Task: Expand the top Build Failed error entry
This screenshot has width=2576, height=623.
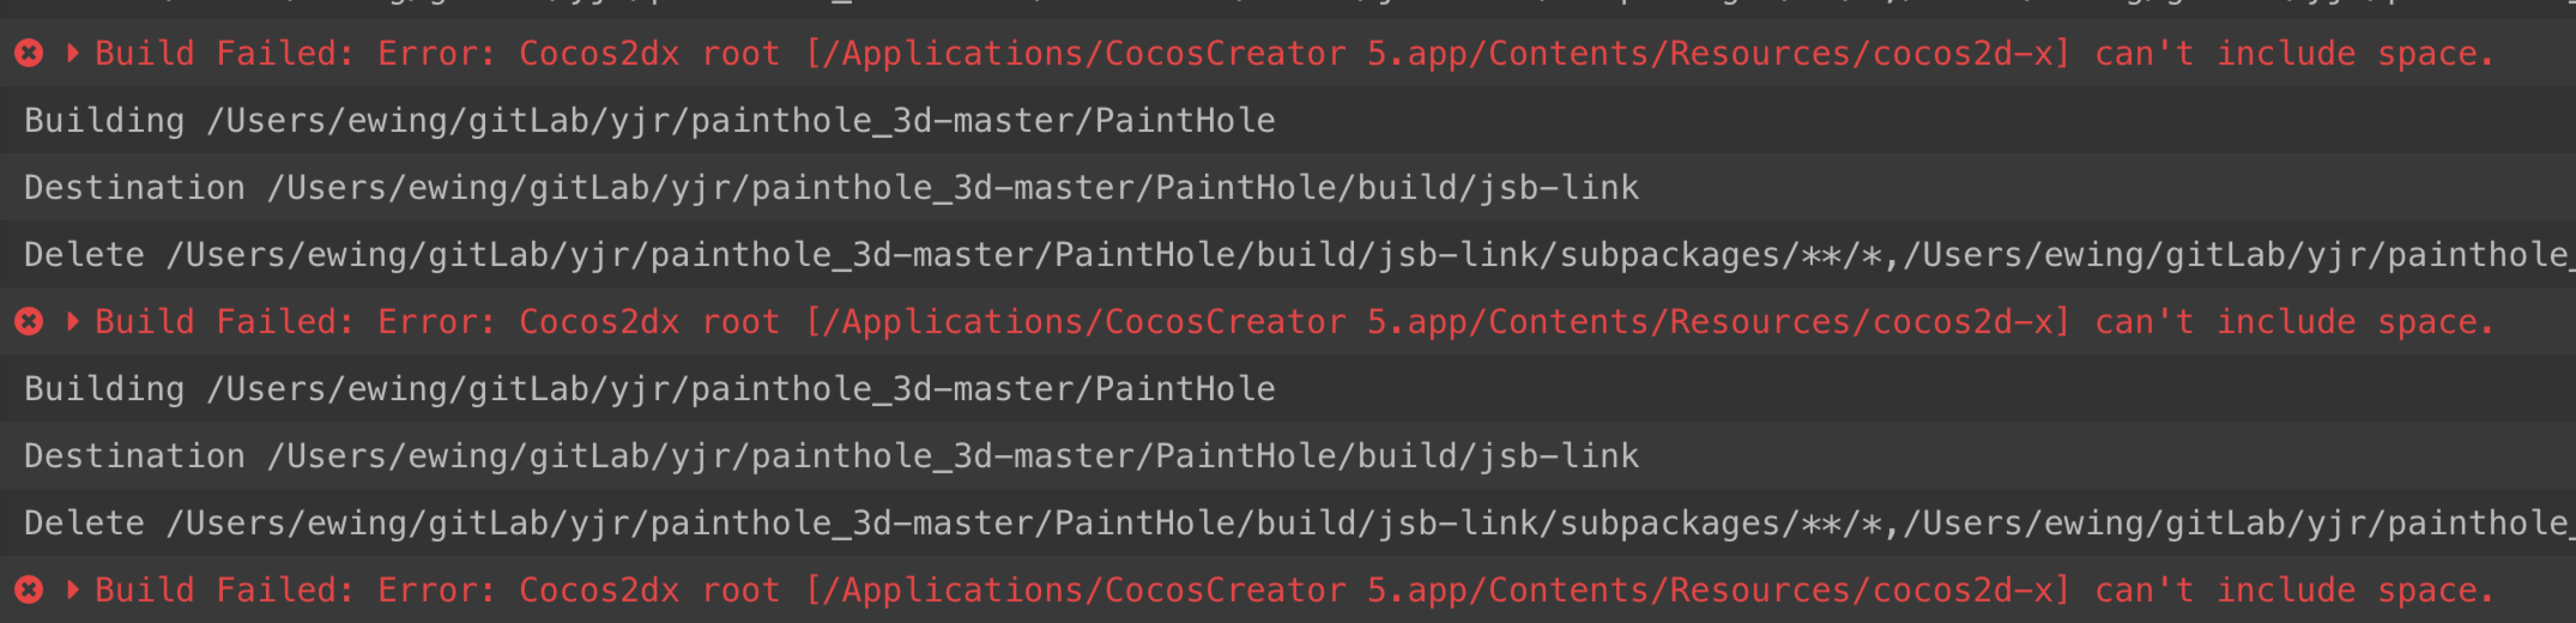Action: point(72,52)
